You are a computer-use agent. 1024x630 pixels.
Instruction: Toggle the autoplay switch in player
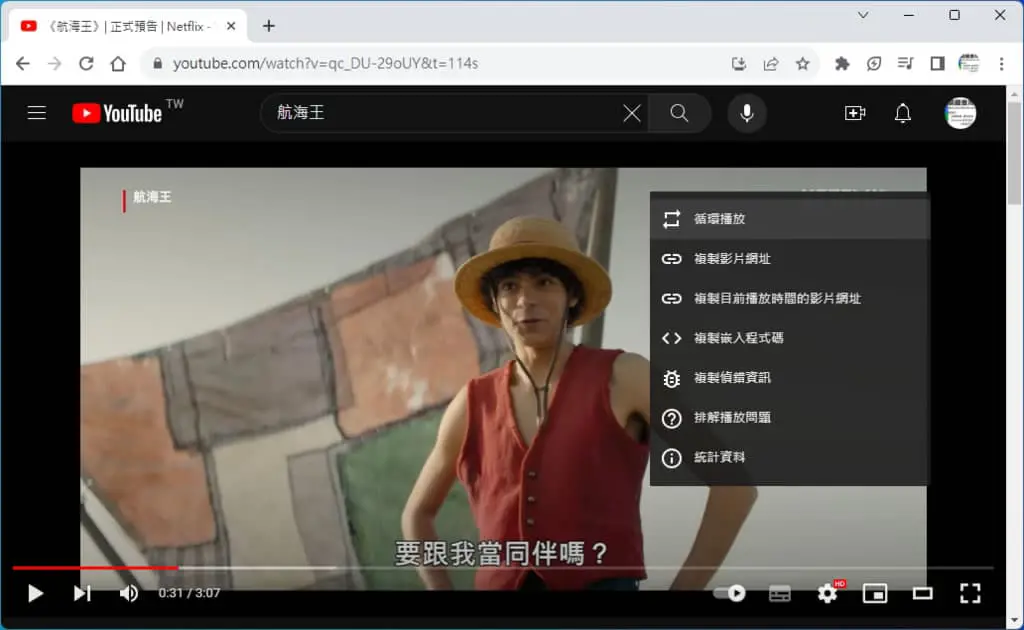(x=730, y=593)
